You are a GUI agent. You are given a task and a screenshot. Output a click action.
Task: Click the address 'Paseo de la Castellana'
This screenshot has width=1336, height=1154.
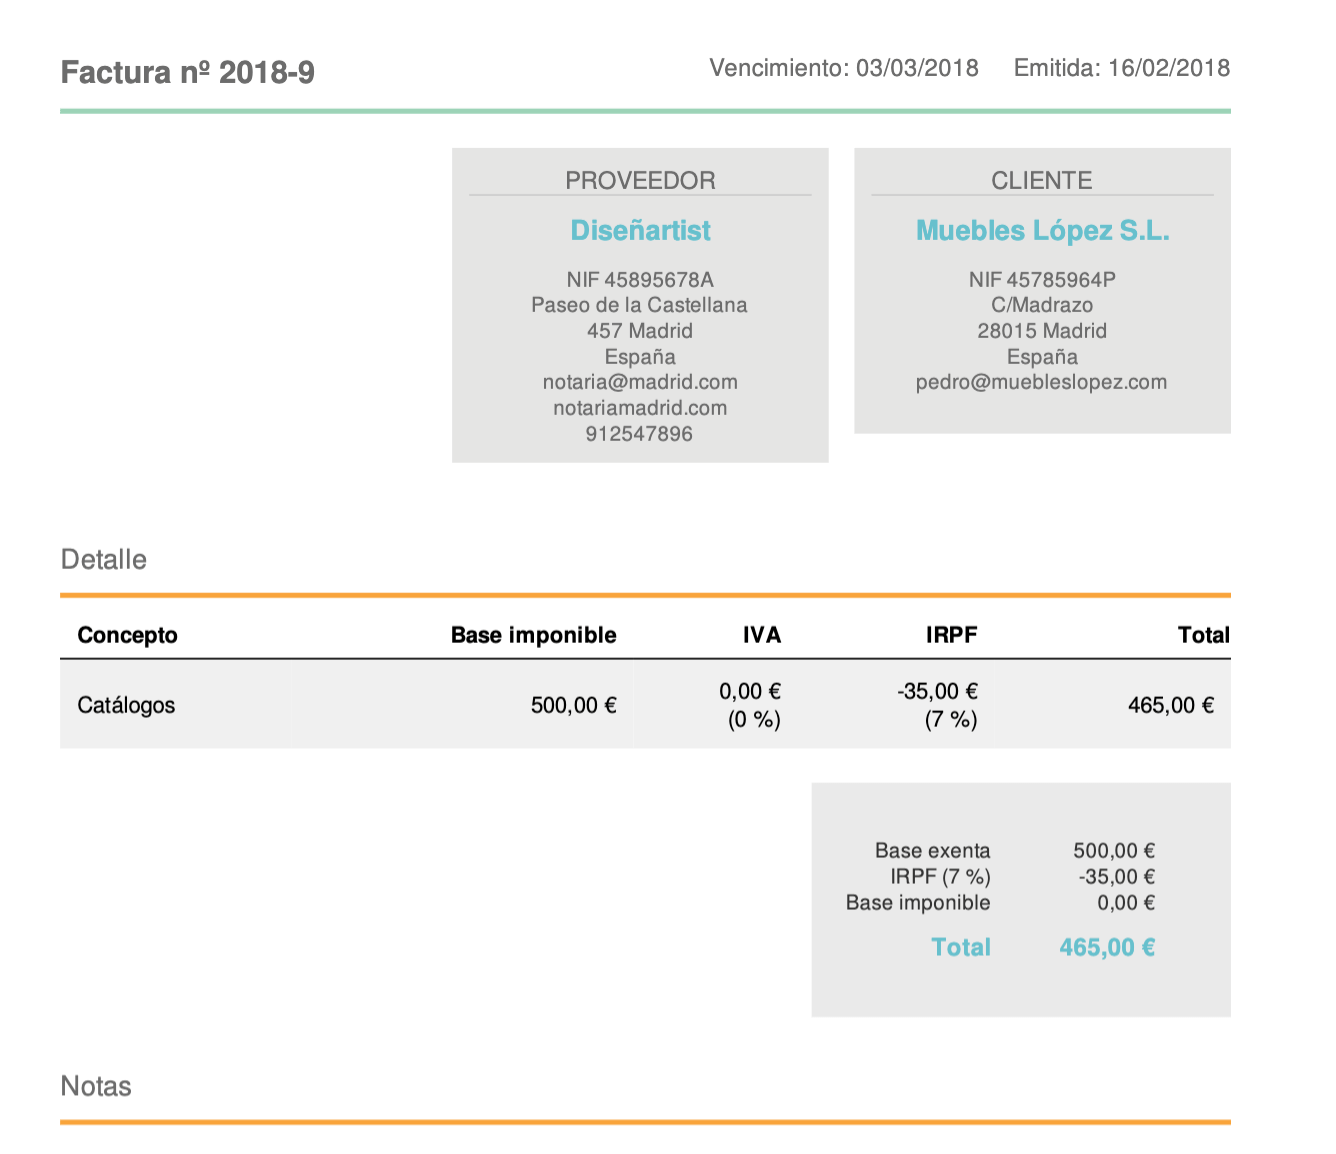click(640, 305)
